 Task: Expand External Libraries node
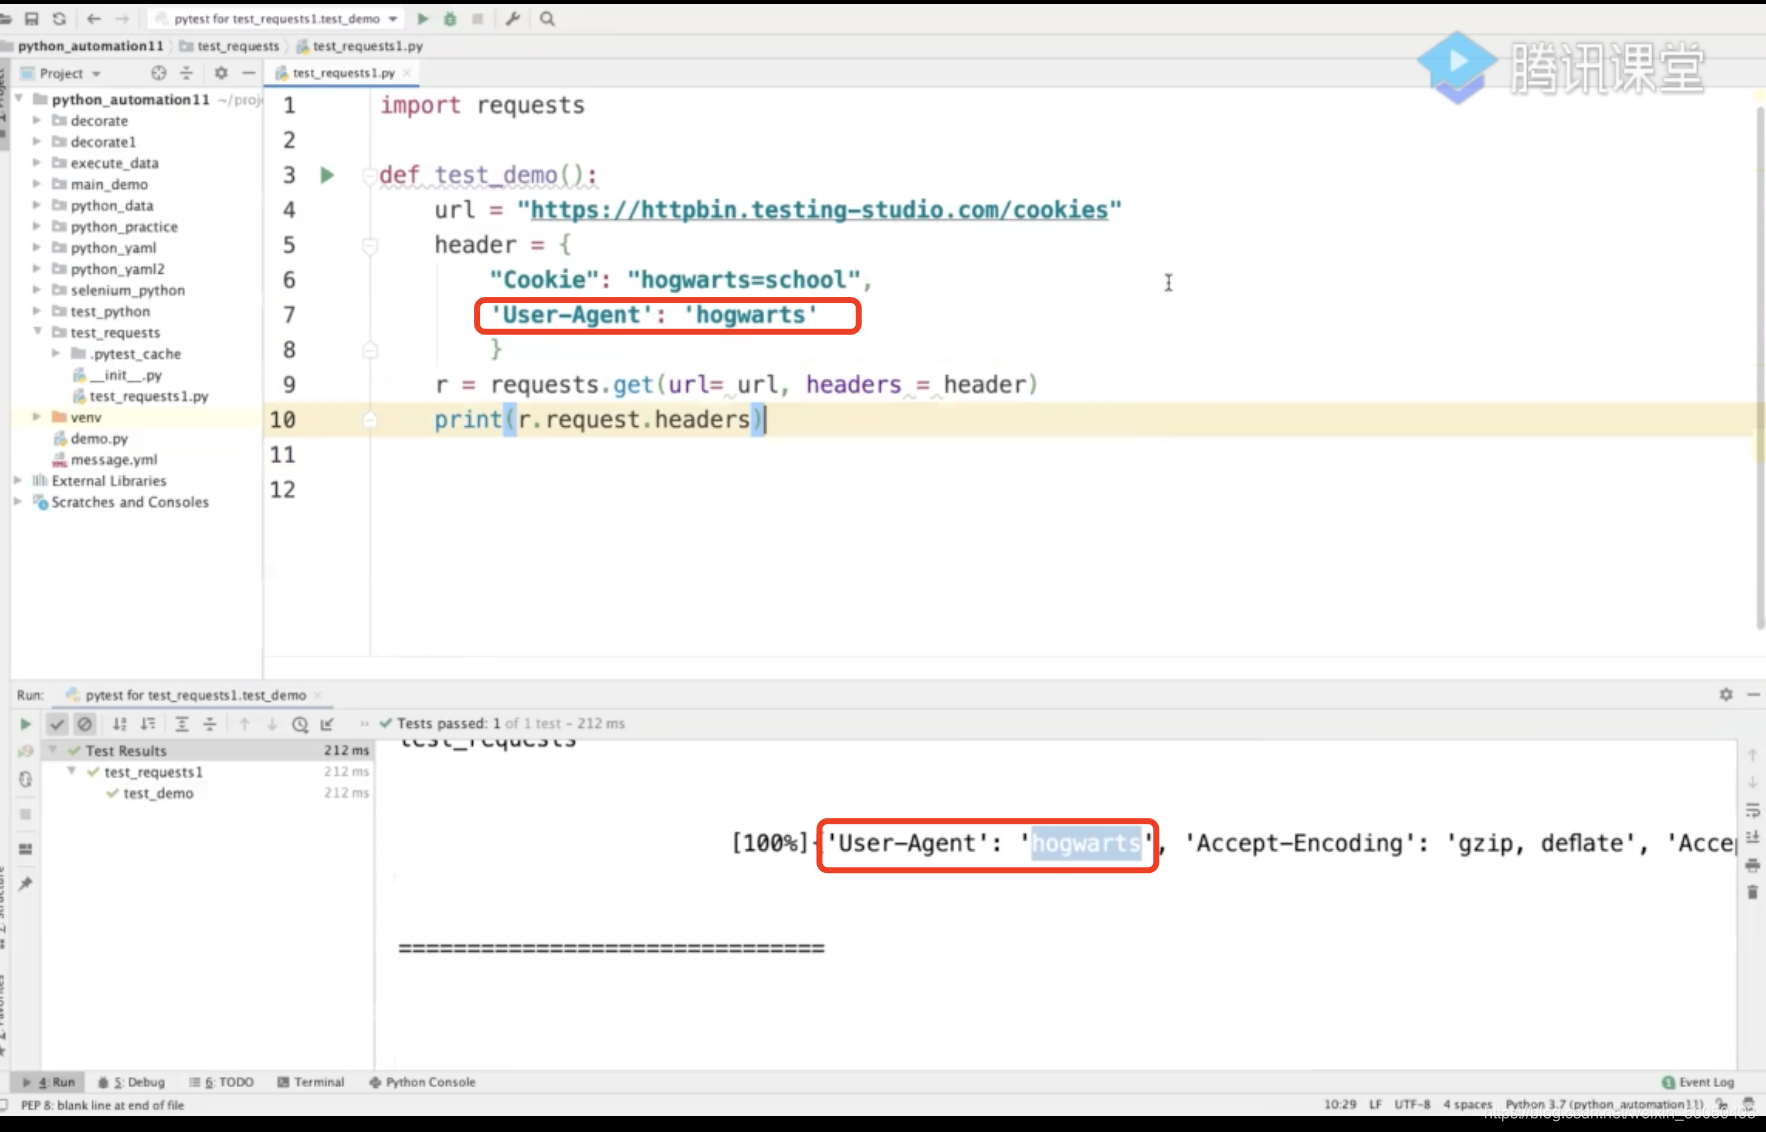coord(18,481)
